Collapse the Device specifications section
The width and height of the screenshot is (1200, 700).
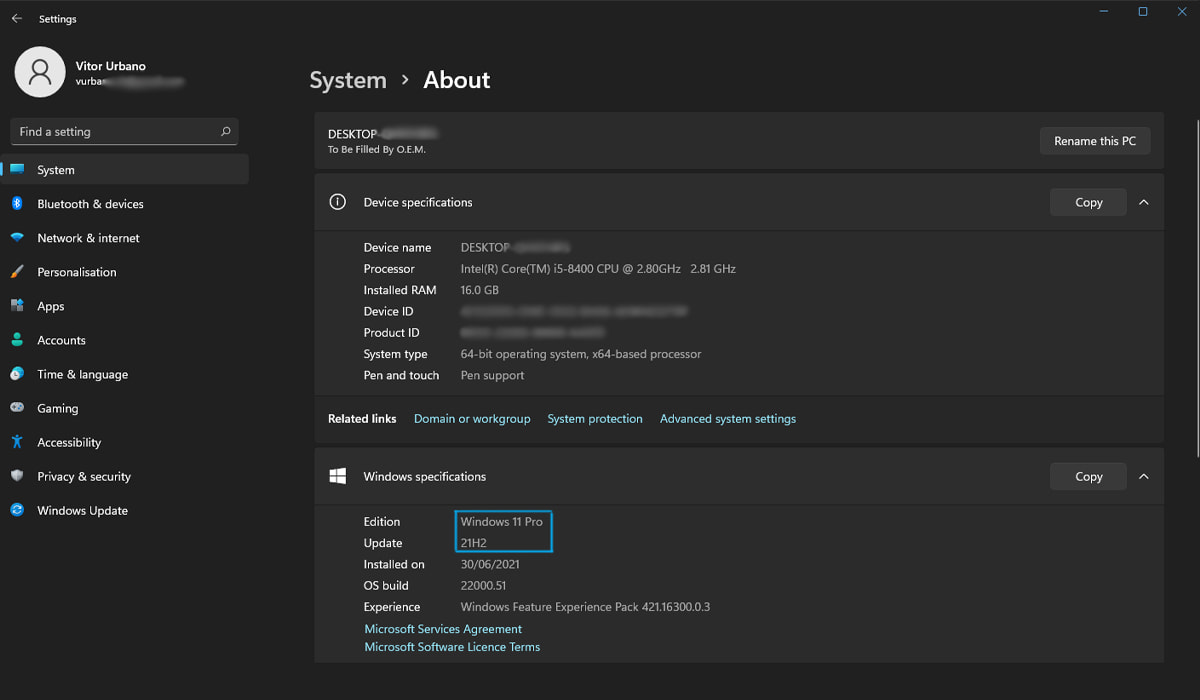point(1144,202)
